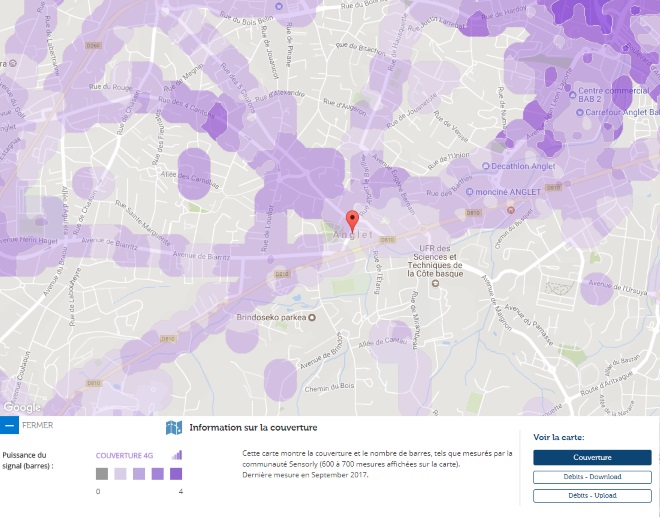Click the Google logo on the map
This screenshot has width=660, height=517.
[x=21, y=407]
